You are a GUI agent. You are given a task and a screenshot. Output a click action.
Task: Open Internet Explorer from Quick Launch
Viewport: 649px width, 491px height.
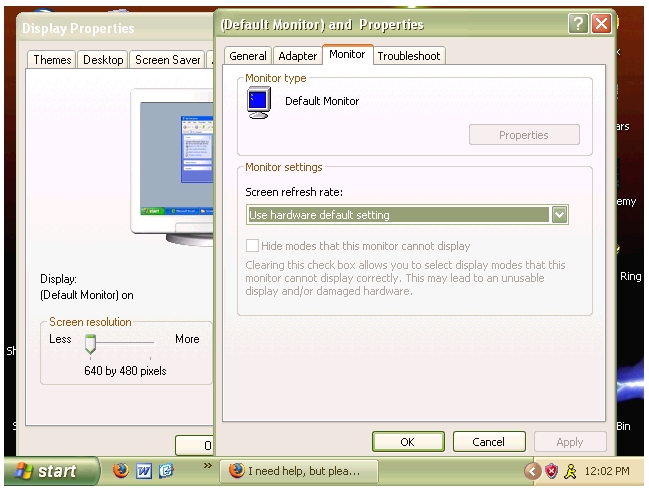pos(165,471)
